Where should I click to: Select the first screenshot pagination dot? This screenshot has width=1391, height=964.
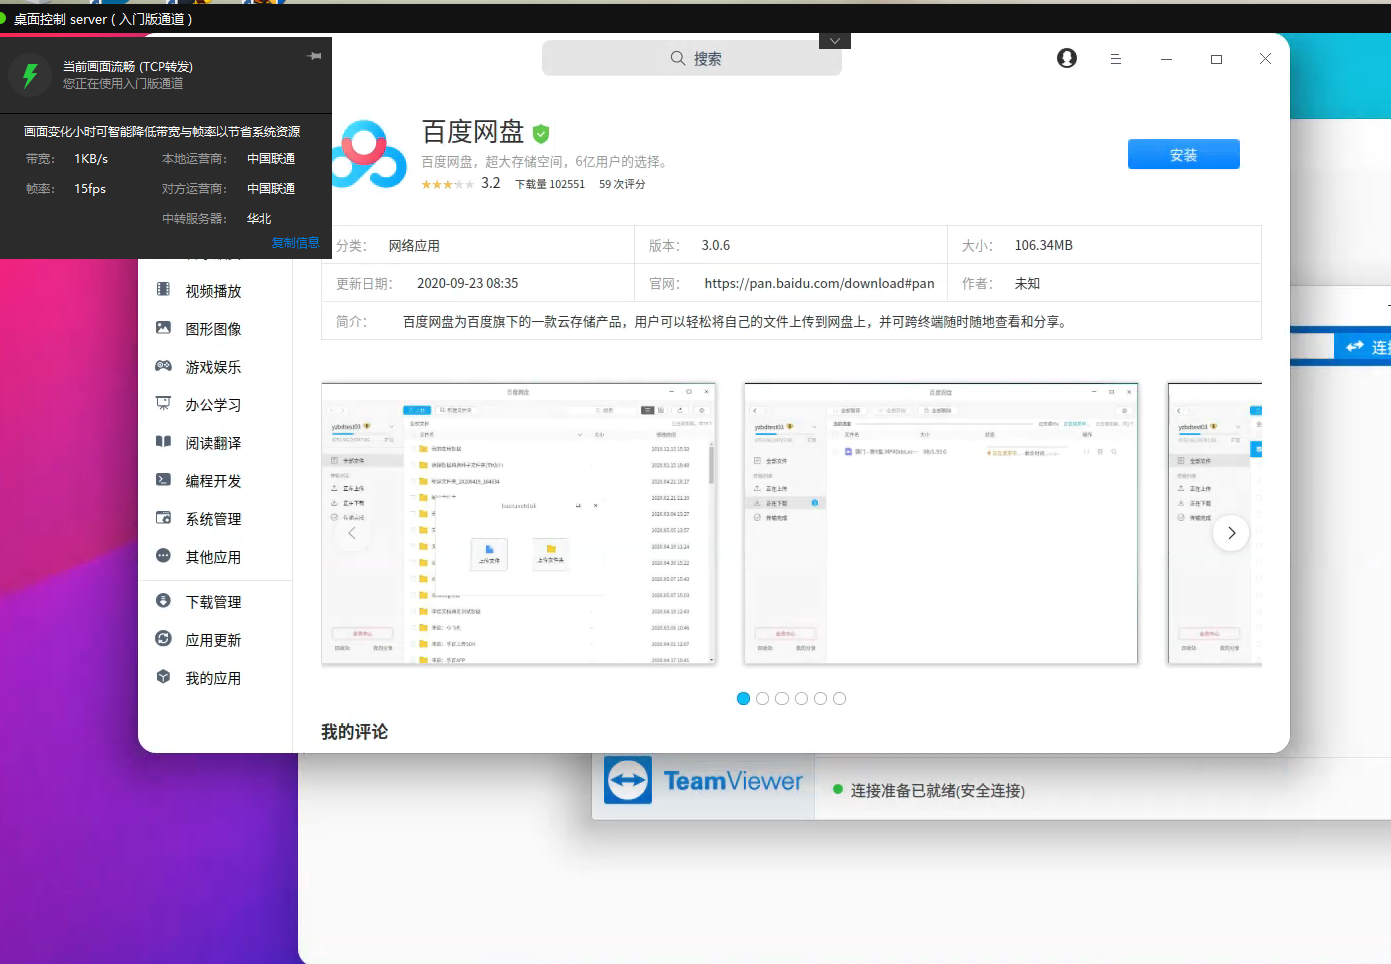click(743, 699)
